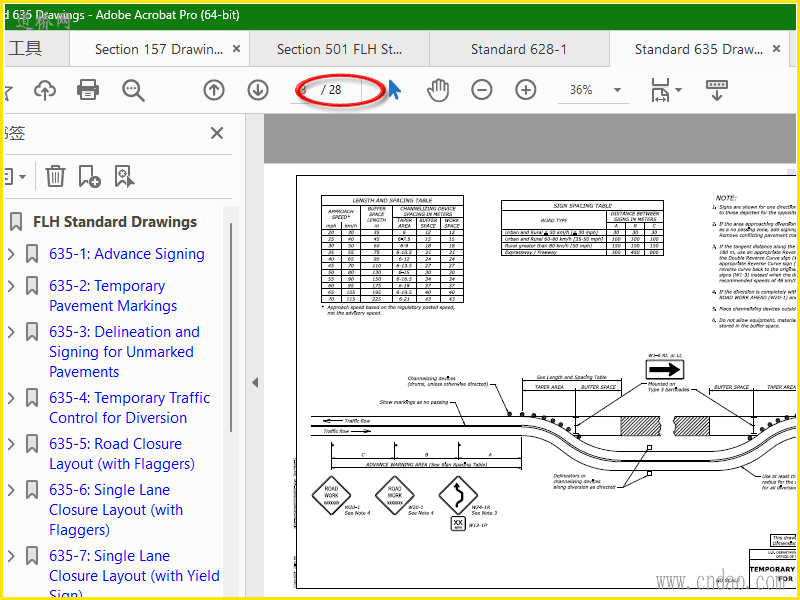800x600 pixels.
Task: Switch to Section 501 FLH tab
Action: 339,49
